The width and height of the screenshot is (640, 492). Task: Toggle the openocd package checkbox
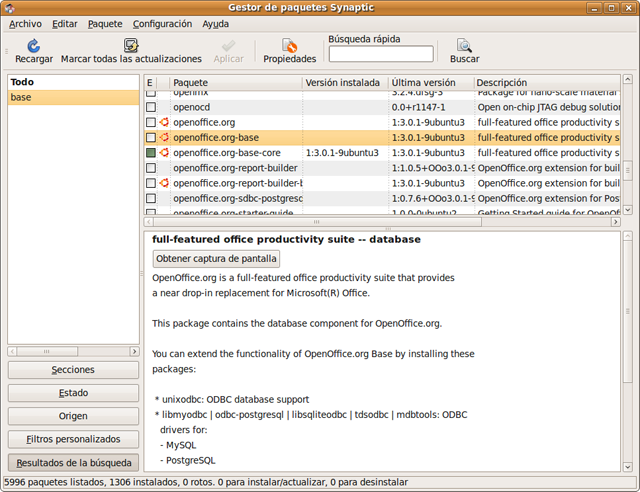click(151, 107)
